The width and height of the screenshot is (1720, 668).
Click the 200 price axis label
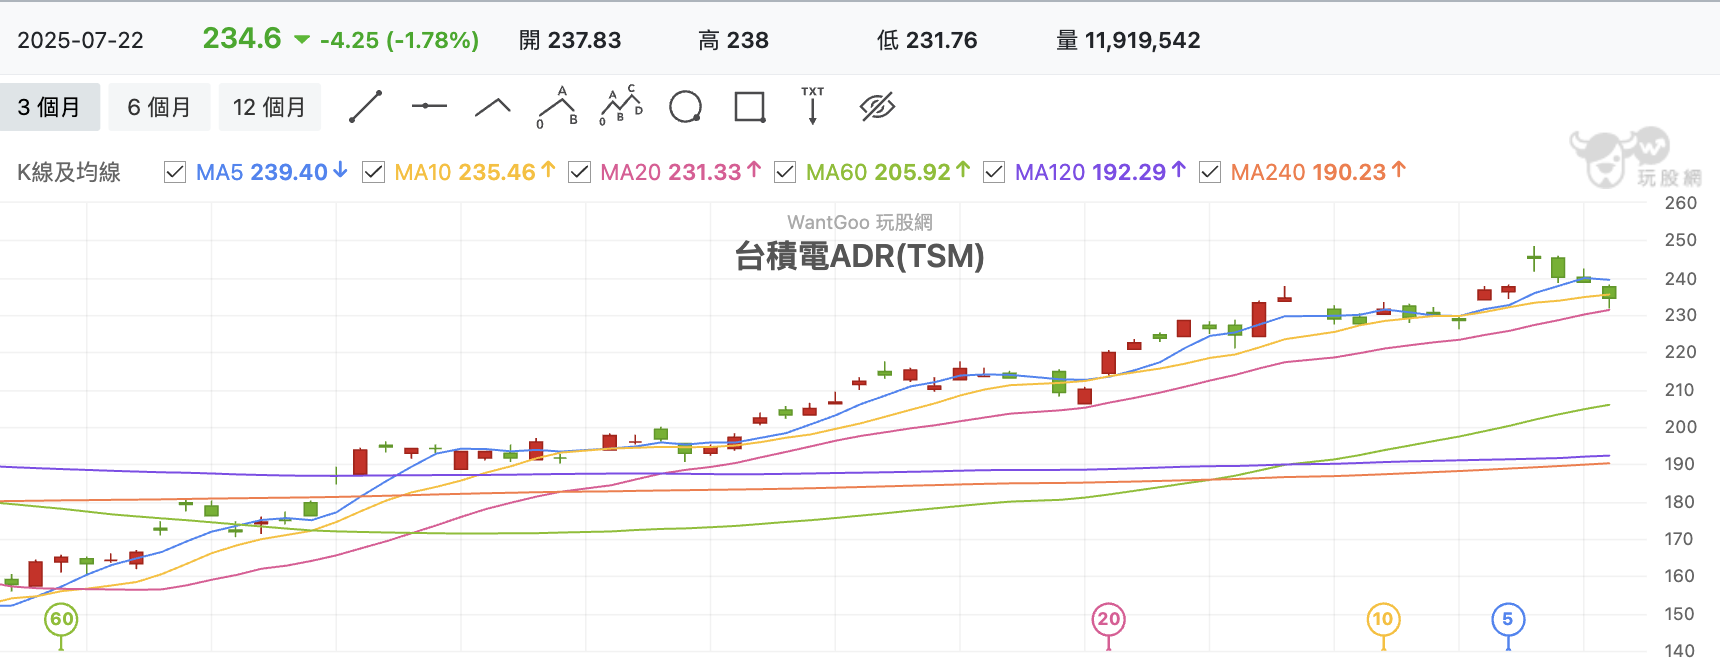[x=1680, y=427]
